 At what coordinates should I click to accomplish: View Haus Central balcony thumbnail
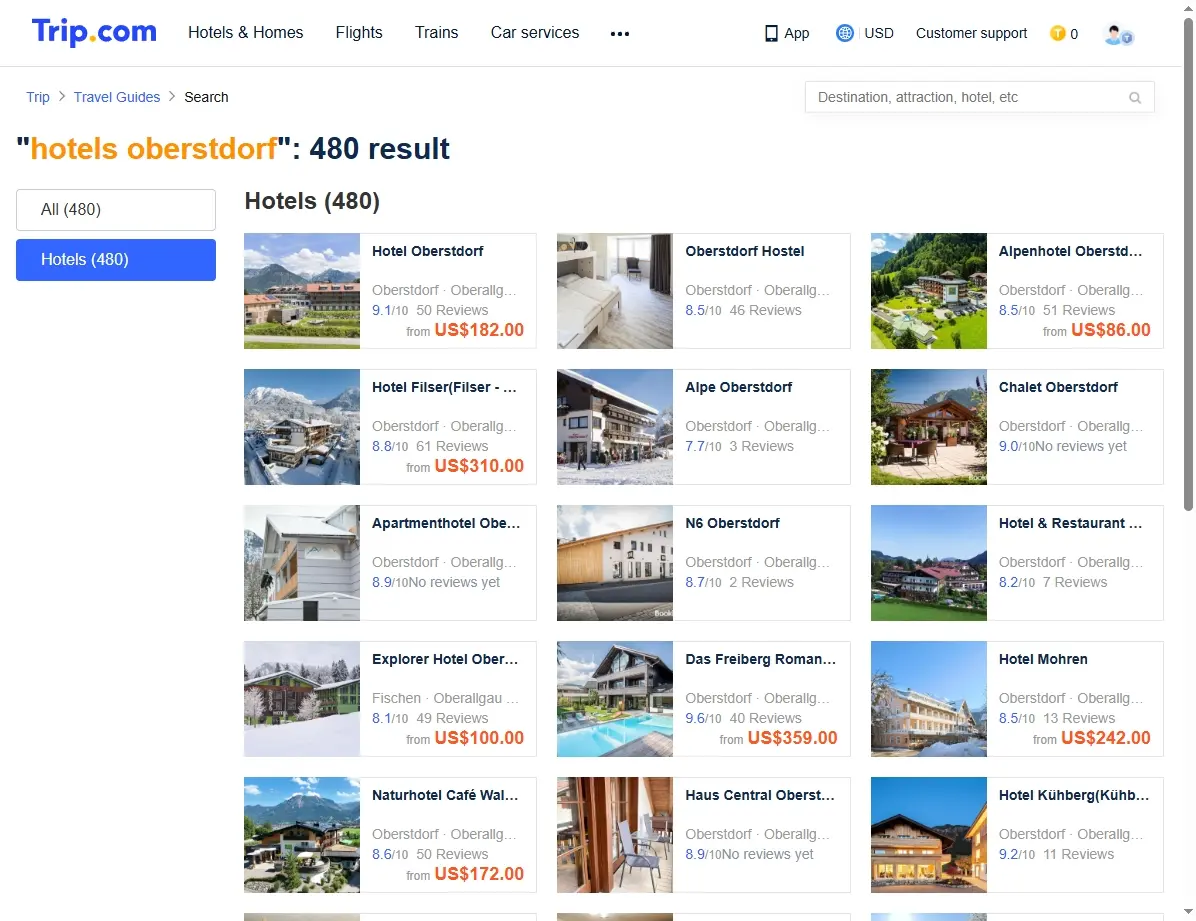coord(615,834)
